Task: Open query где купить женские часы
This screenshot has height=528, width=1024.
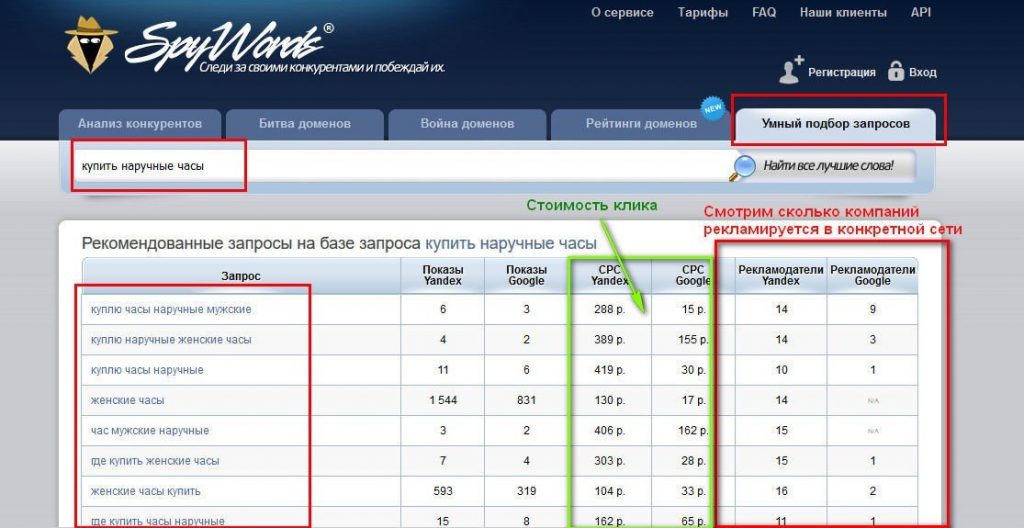Action: point(155,461)
